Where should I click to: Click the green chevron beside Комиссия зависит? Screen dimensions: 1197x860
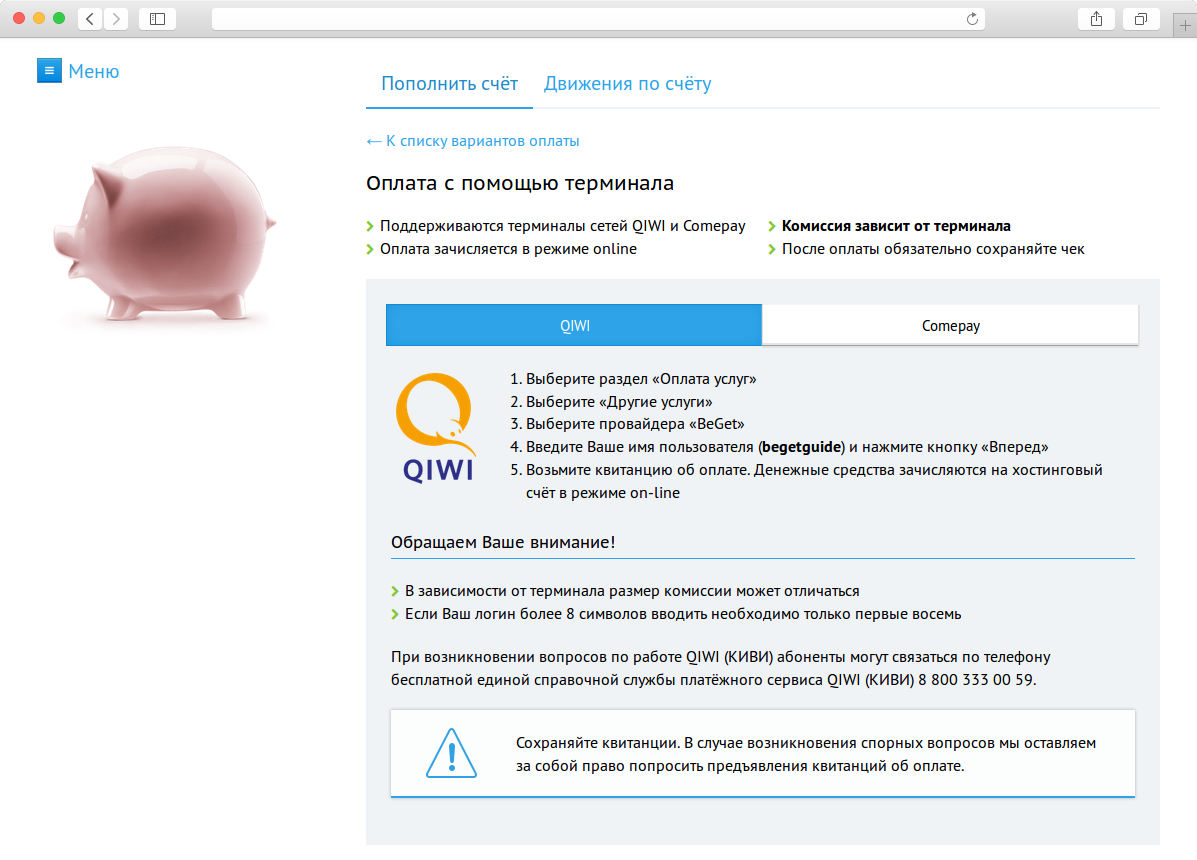click(772, 227)
